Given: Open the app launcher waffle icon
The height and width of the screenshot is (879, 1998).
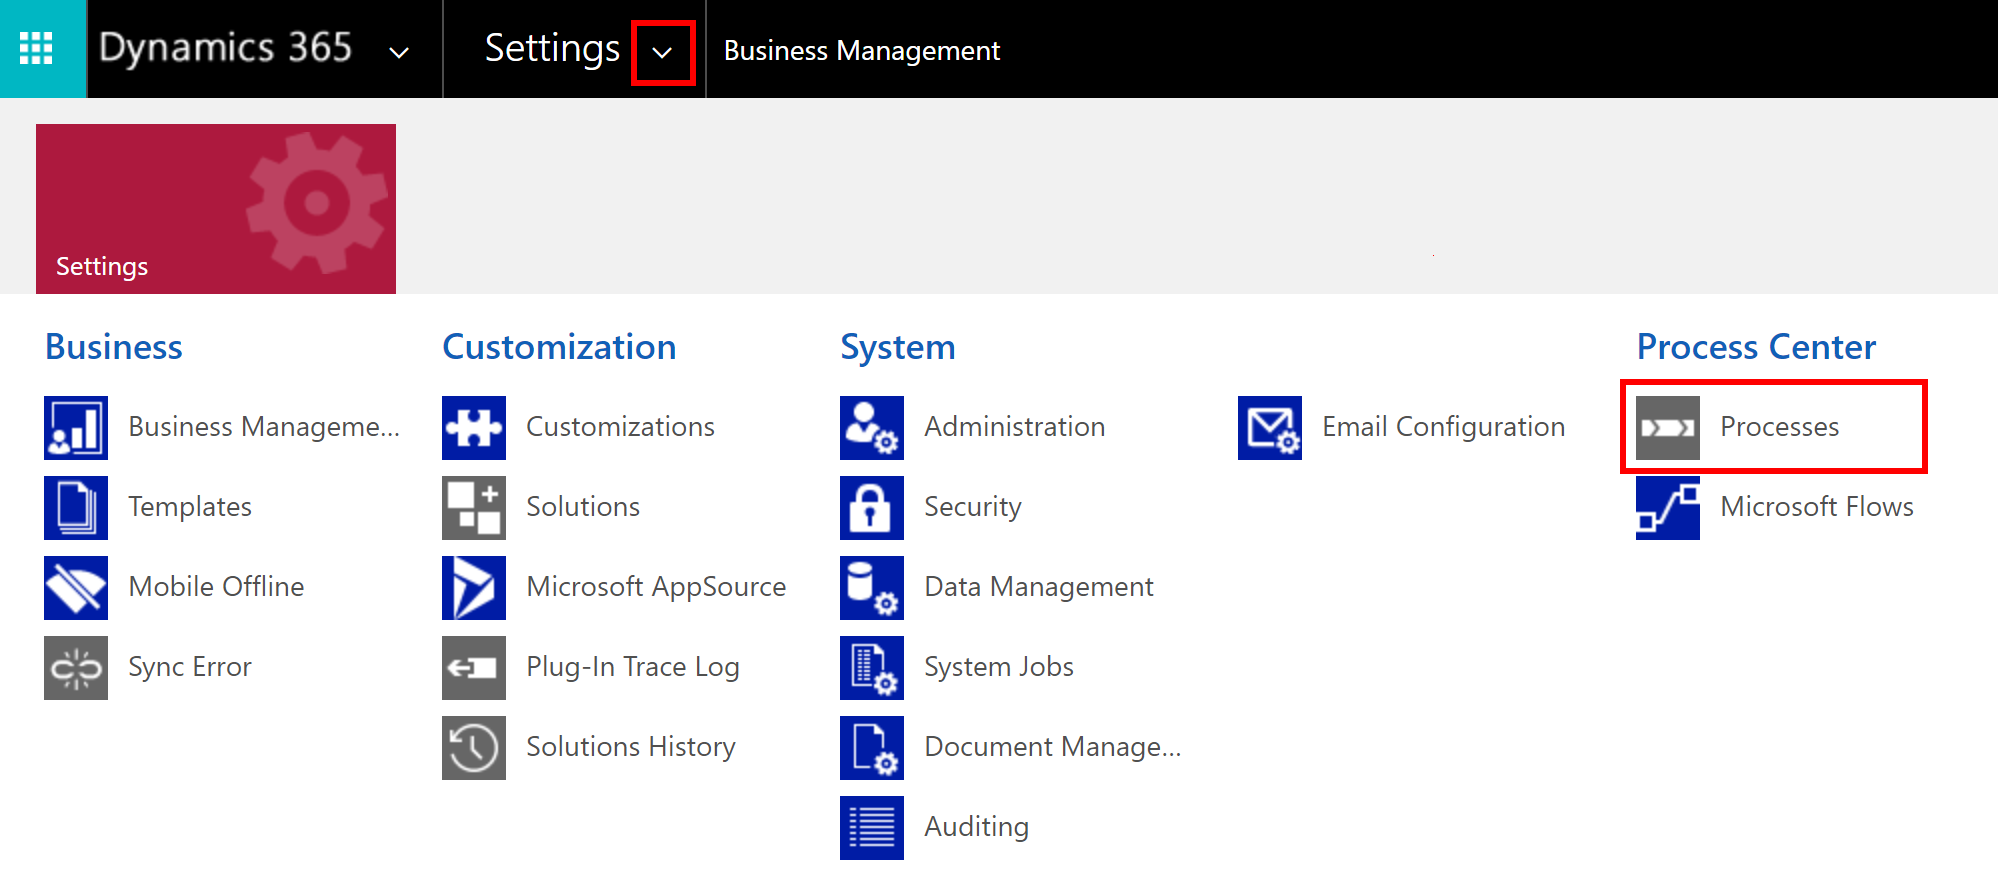Looking at the screenshot, I should tap(36, 48).
